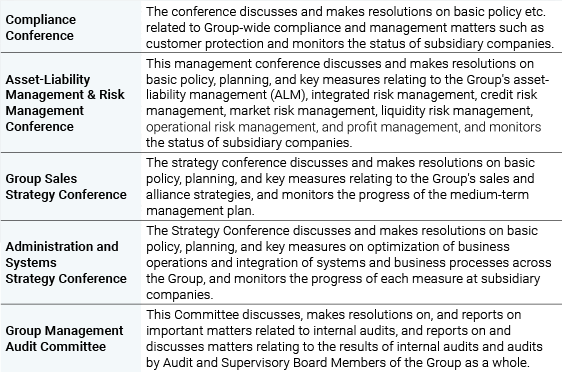Click the phrase 'integrated risk management'

point(393,95)
